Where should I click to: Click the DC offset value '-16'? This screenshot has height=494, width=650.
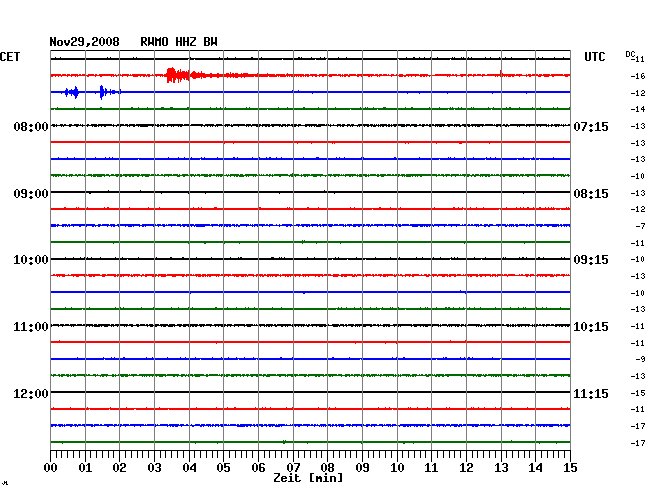(x=638, y=76)
